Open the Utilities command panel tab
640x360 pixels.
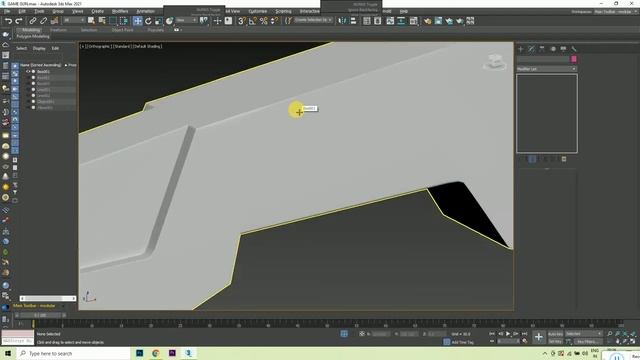tap(574, 49)
